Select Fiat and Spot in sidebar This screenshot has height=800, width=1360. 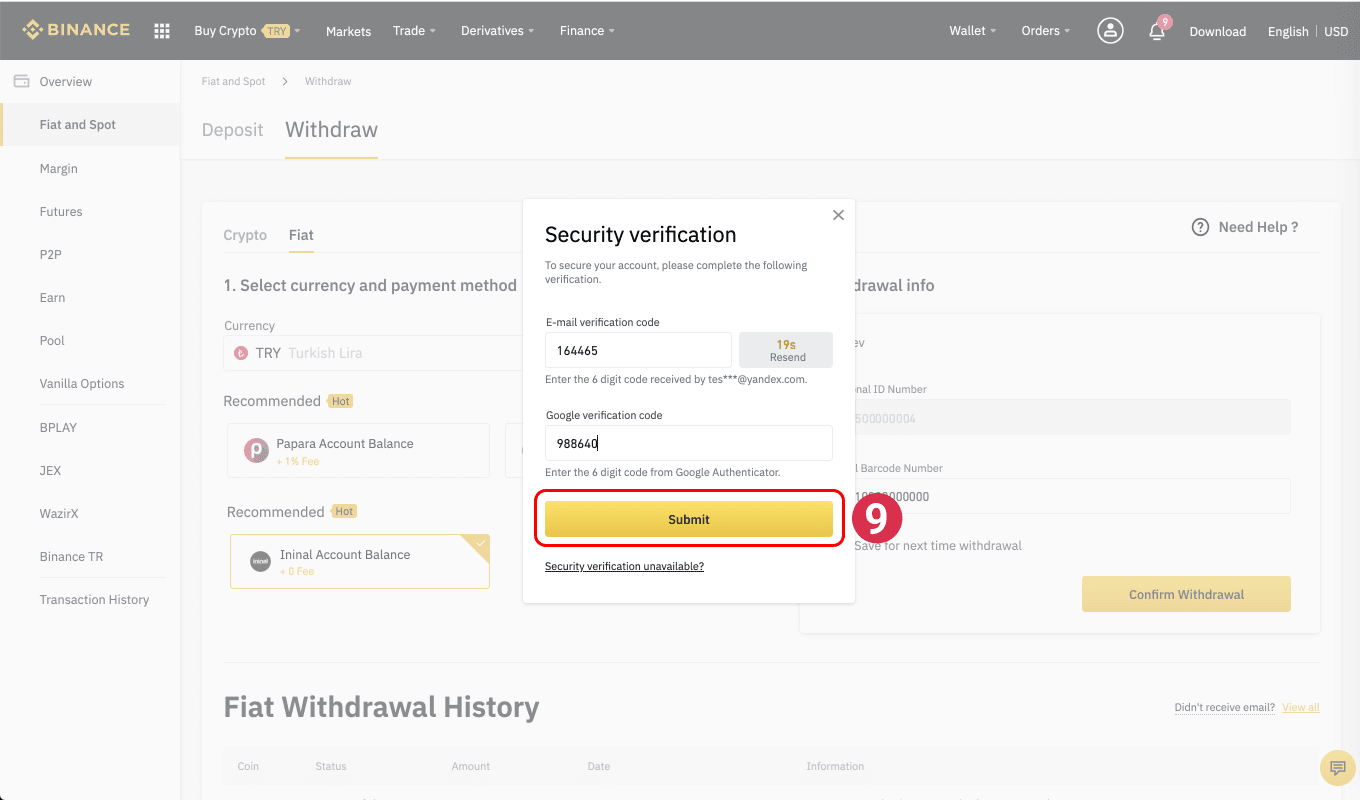point(90,125)
